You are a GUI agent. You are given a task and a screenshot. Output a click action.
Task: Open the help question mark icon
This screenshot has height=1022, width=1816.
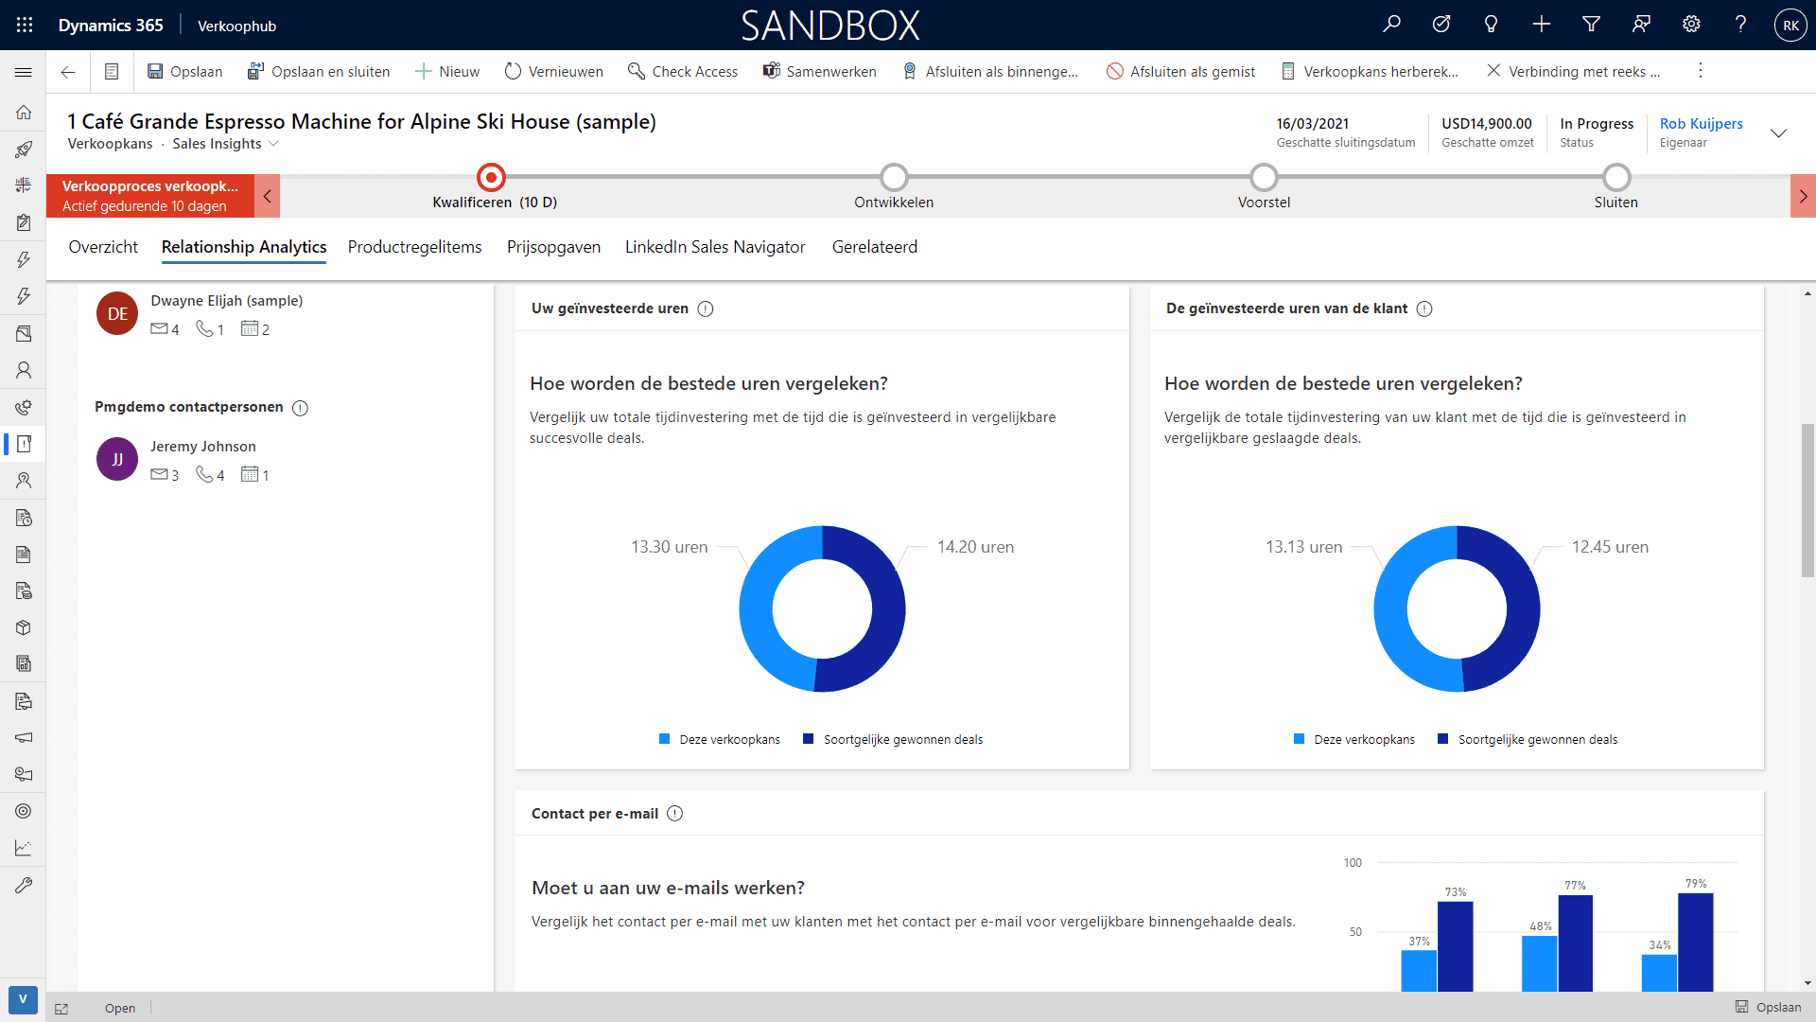pyautogui.click(x=1741, y=24)
